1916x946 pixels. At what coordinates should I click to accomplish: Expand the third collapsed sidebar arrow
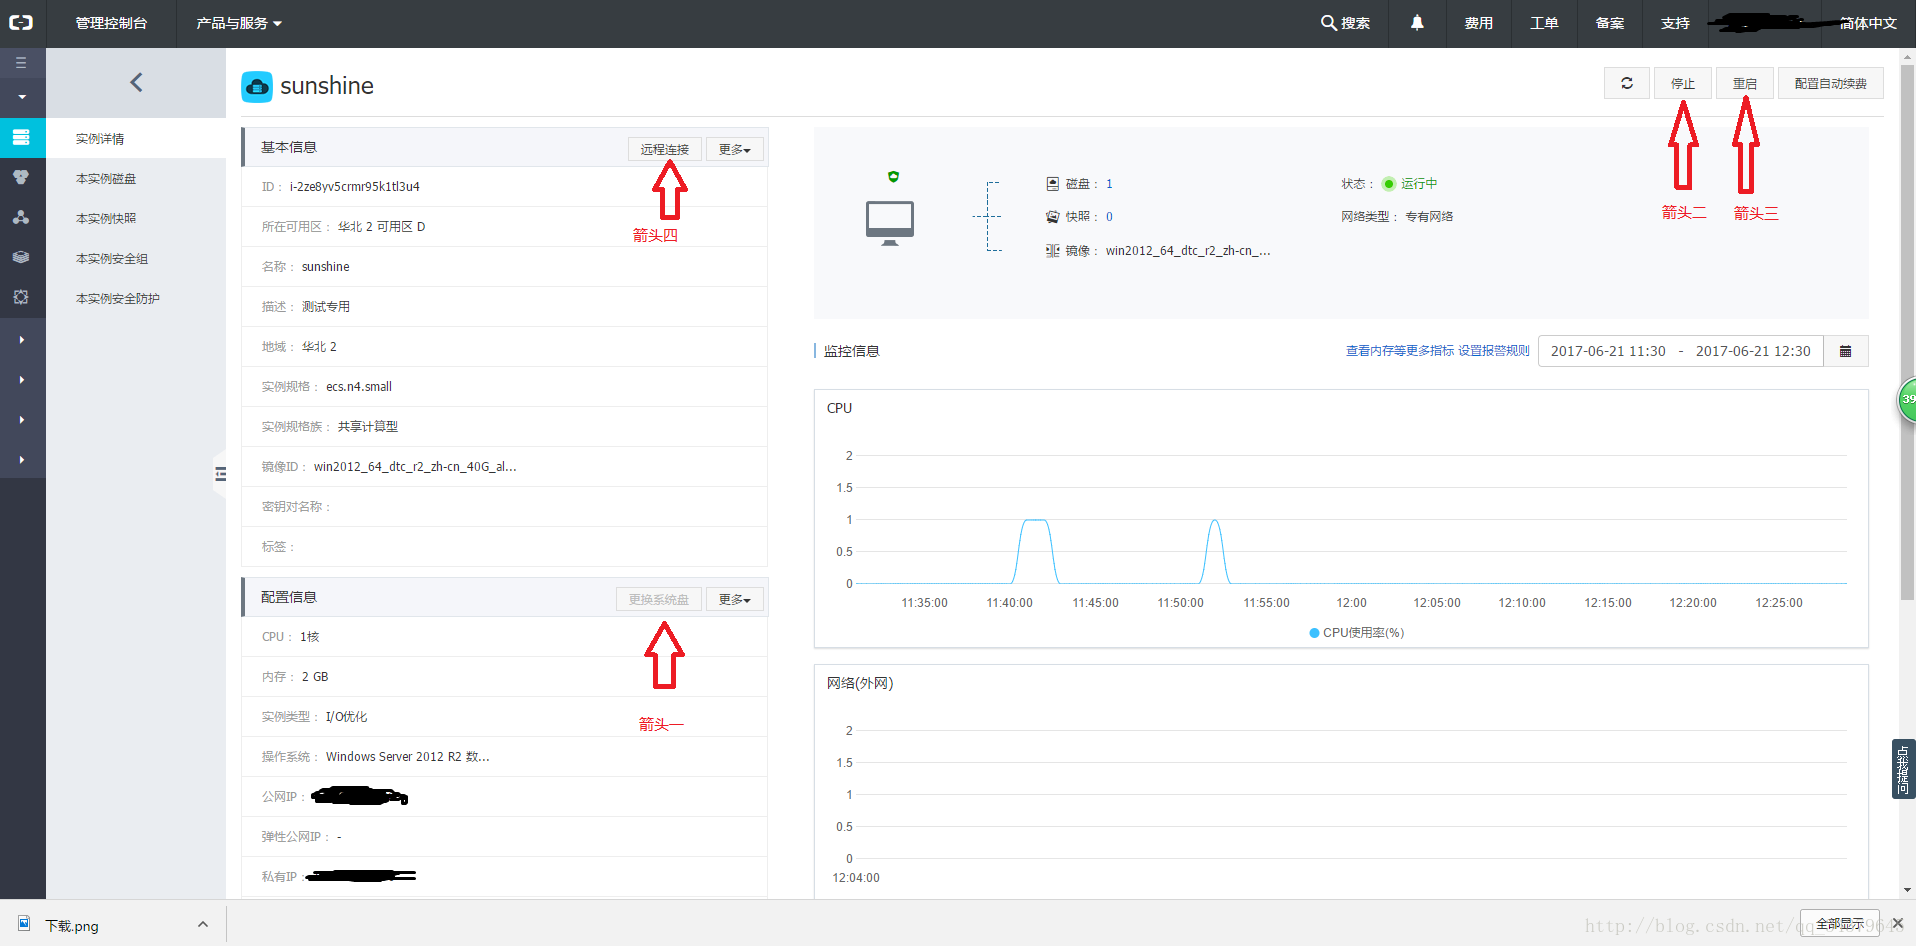coord(22,420)
